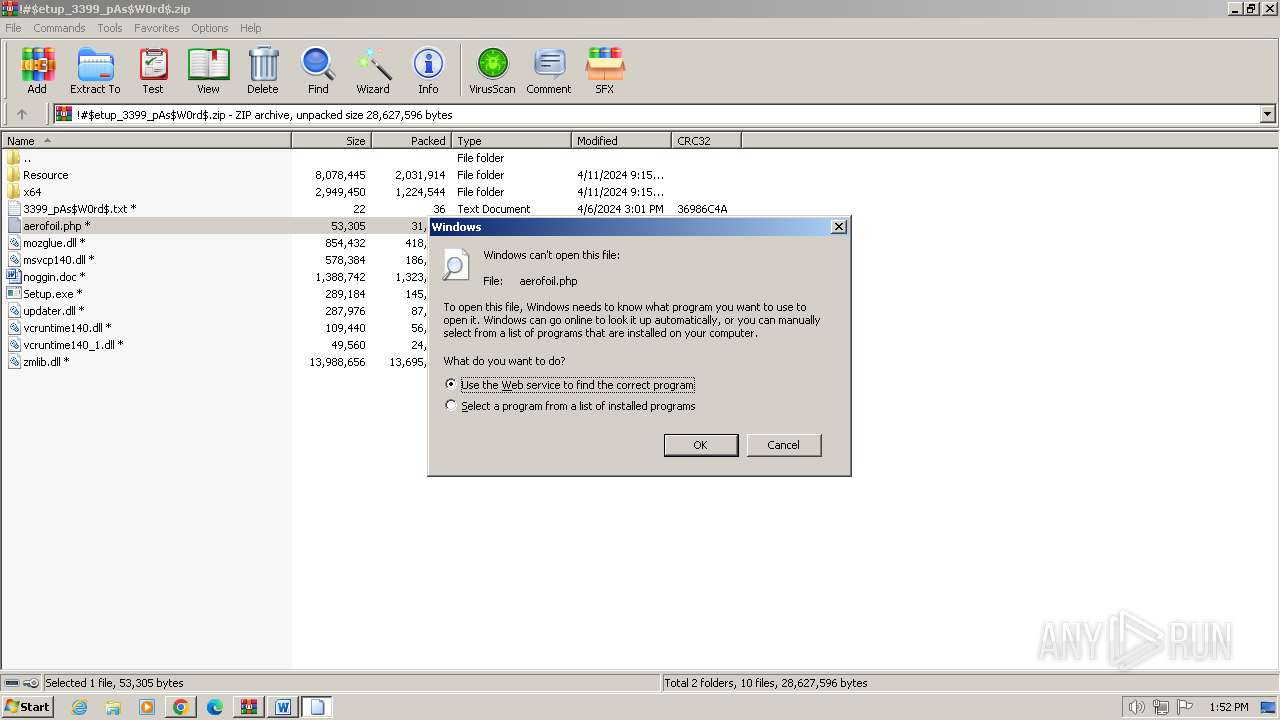This screenshot has height=720, width=1280.
Task: Open File Explorer taskbar icon
Action: click(113, 707)
